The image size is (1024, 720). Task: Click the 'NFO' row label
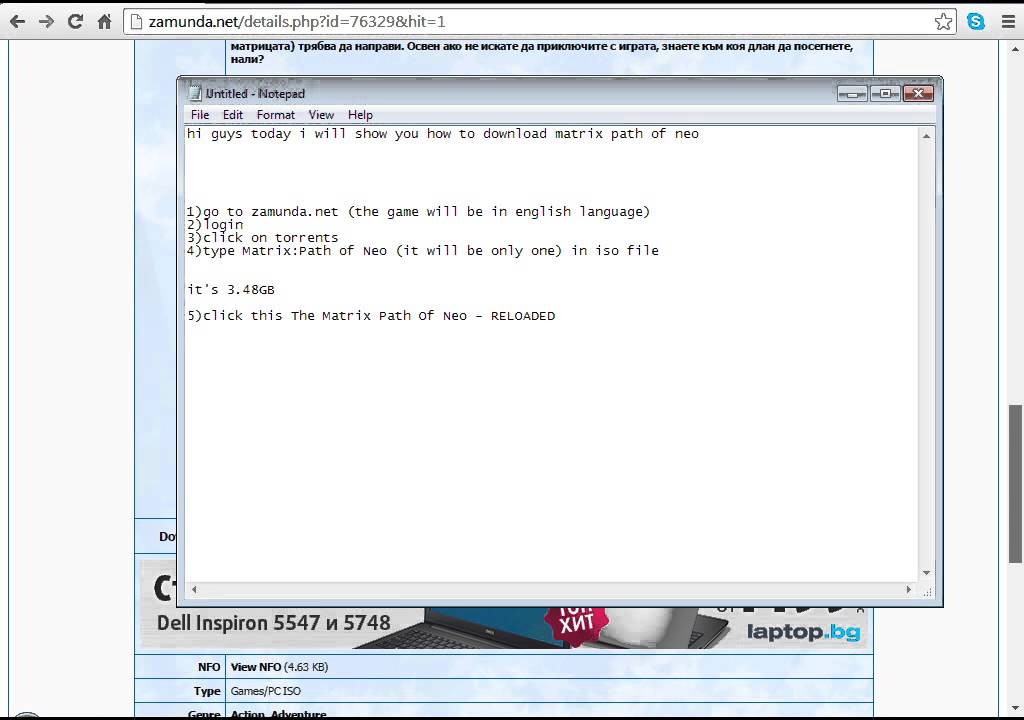[x=209, y=667]
